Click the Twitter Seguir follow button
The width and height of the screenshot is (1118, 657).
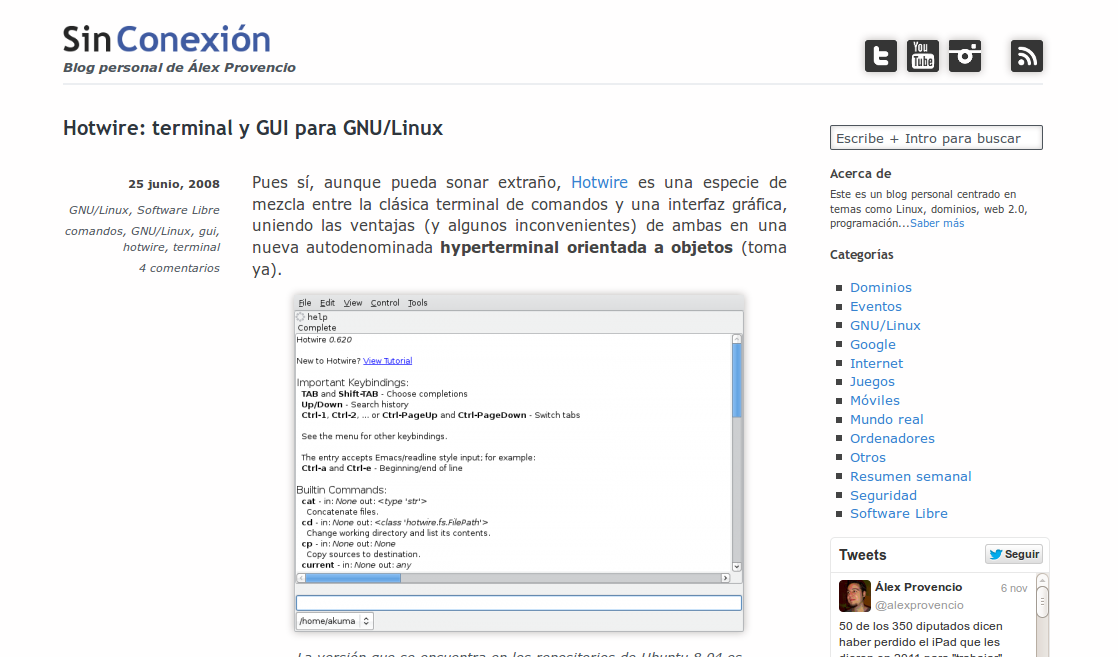(1014, 554)
